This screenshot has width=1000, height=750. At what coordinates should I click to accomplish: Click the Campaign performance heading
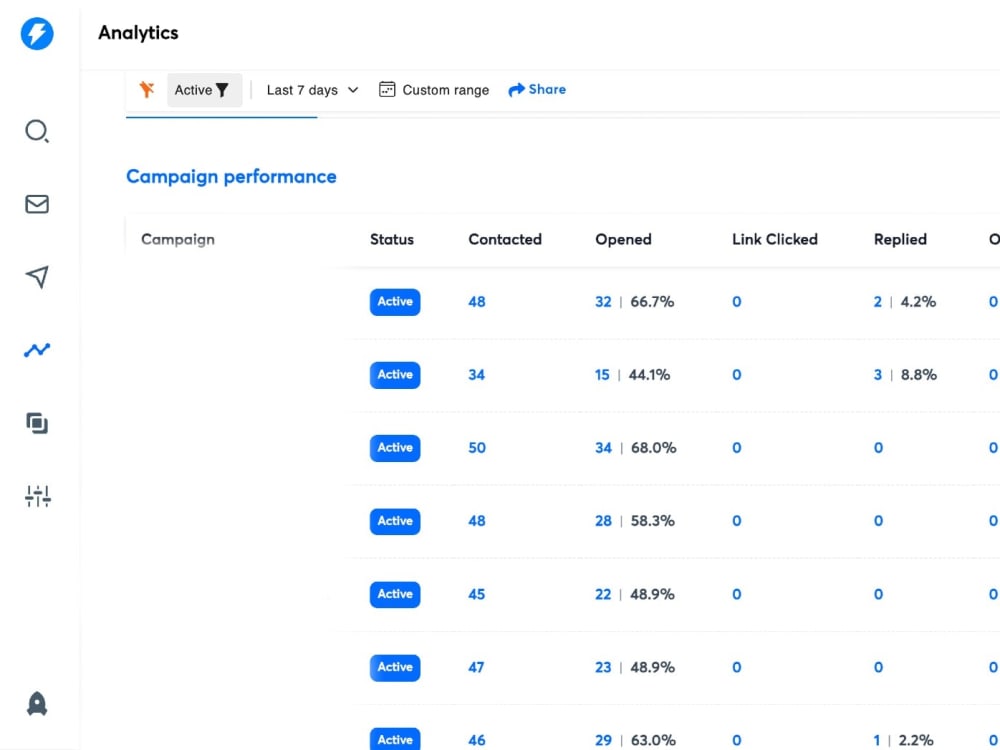click(x=232, y=177)
